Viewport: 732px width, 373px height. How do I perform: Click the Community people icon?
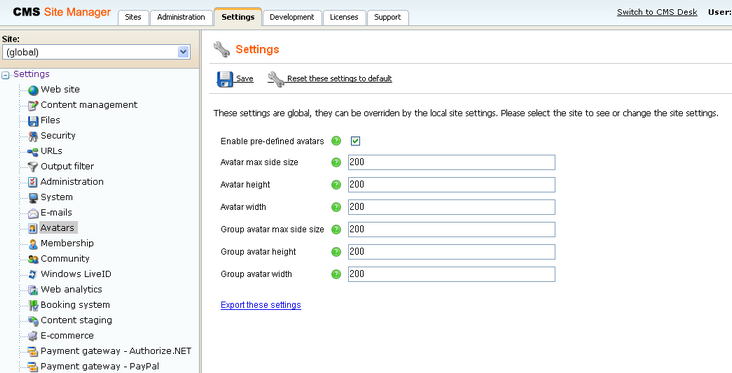(x=33, y=259)
